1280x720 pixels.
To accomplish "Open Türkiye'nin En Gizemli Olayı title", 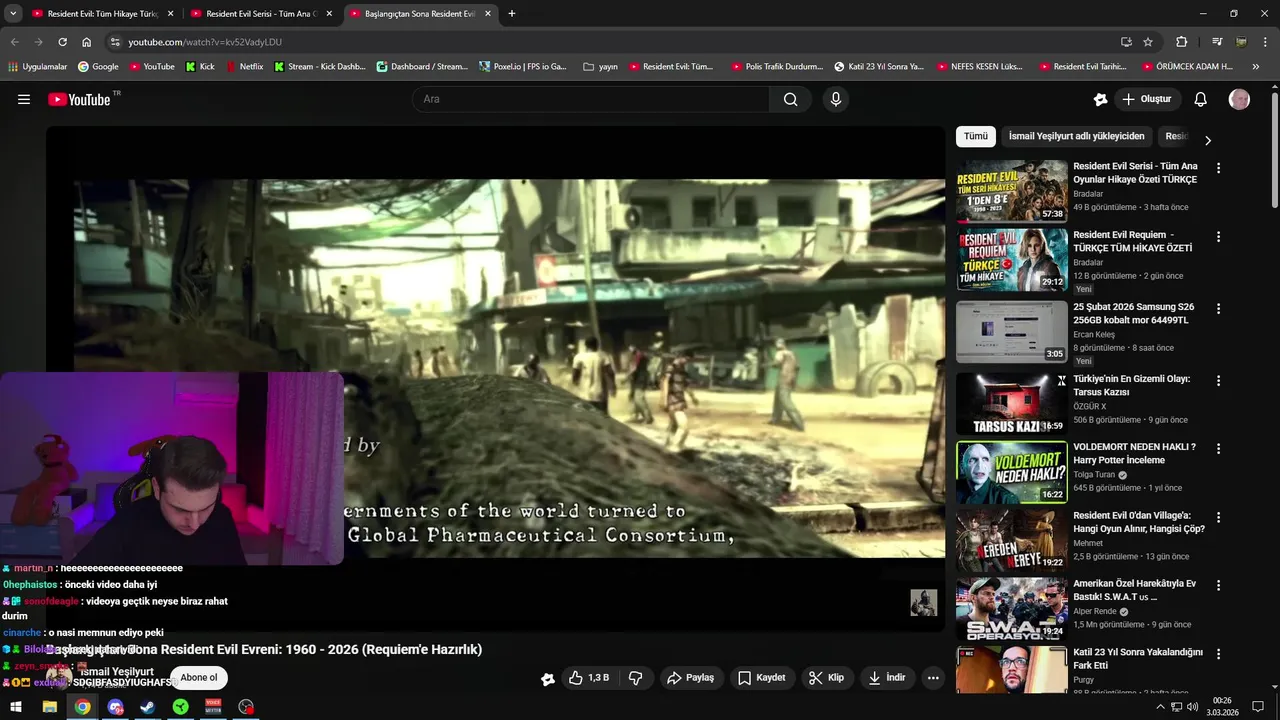I will pyautogui.click(x=1131, y=385).
